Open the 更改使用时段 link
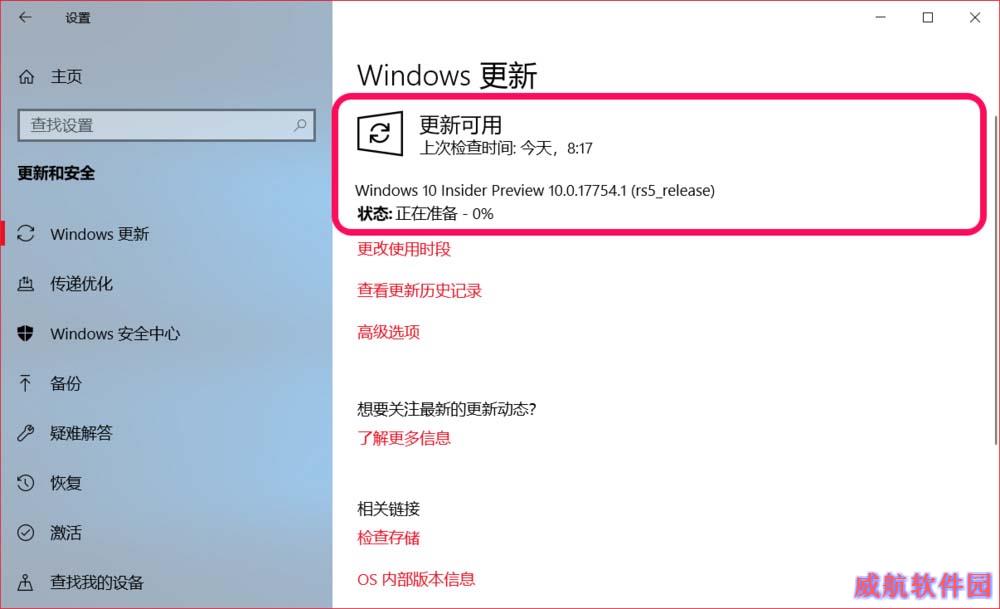Screen dimensions: 1000x609 (x=404, y=249)
